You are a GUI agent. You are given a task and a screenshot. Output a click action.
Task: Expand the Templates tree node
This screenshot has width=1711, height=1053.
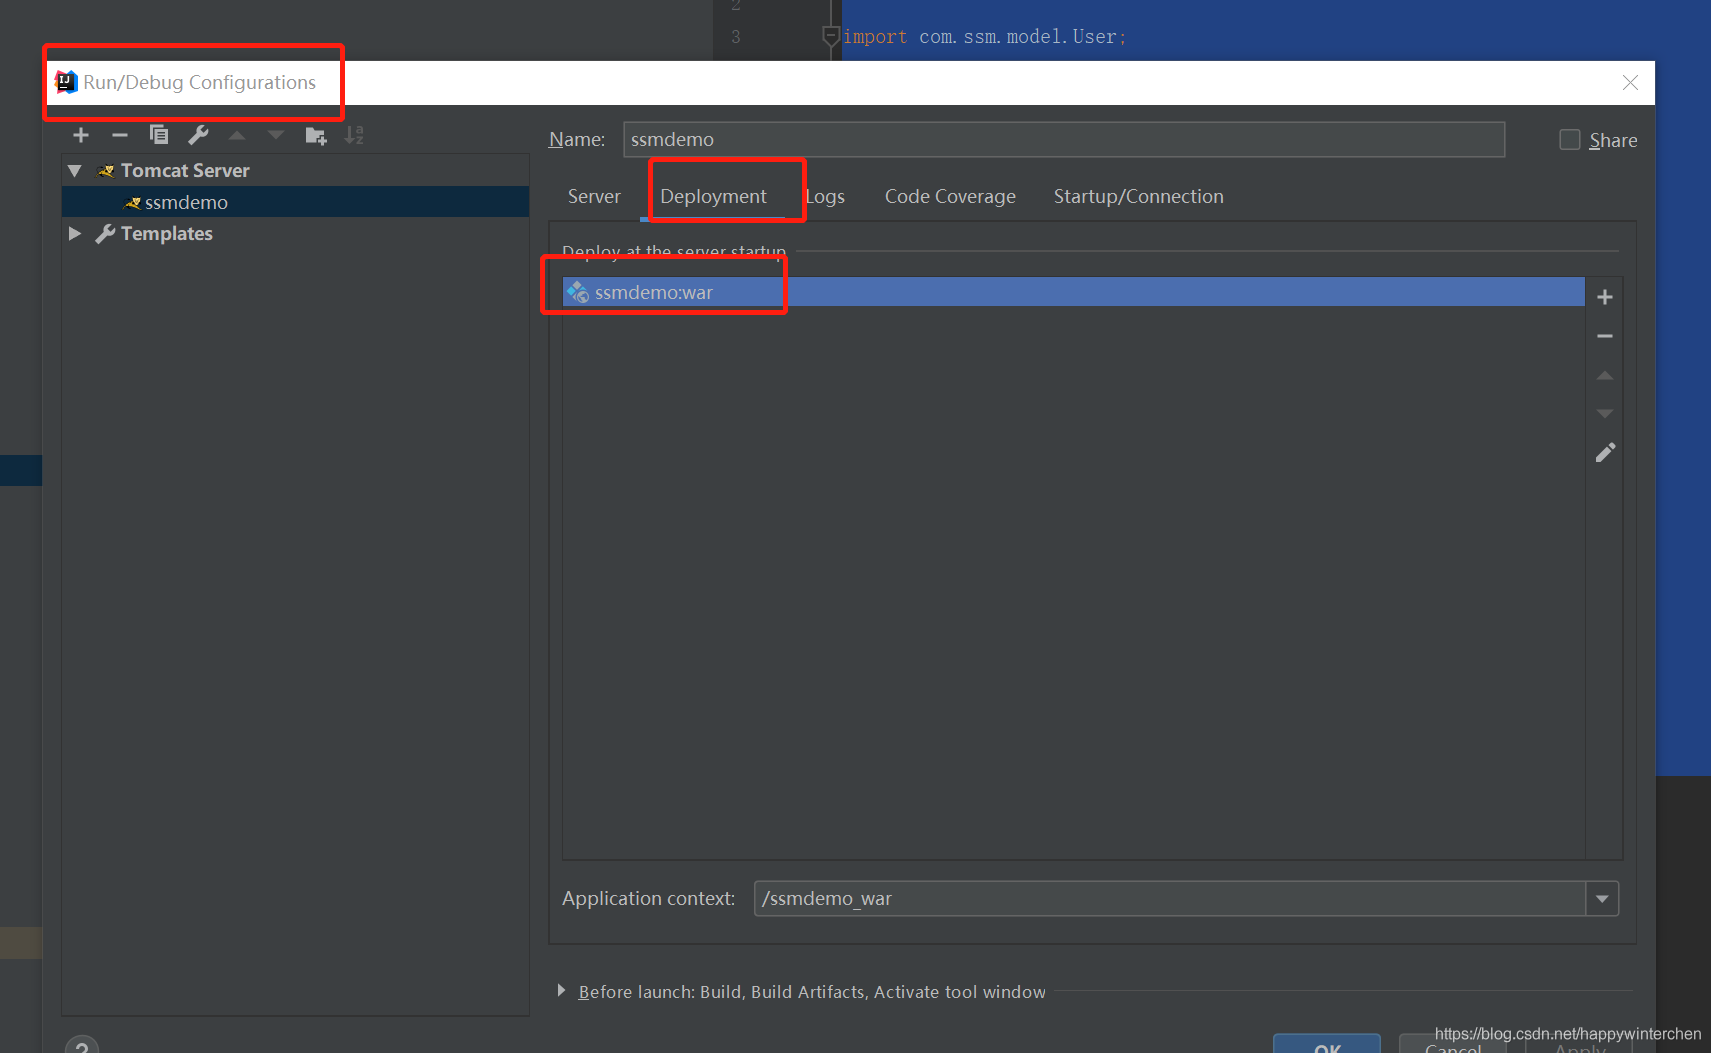tap(75, 233)
